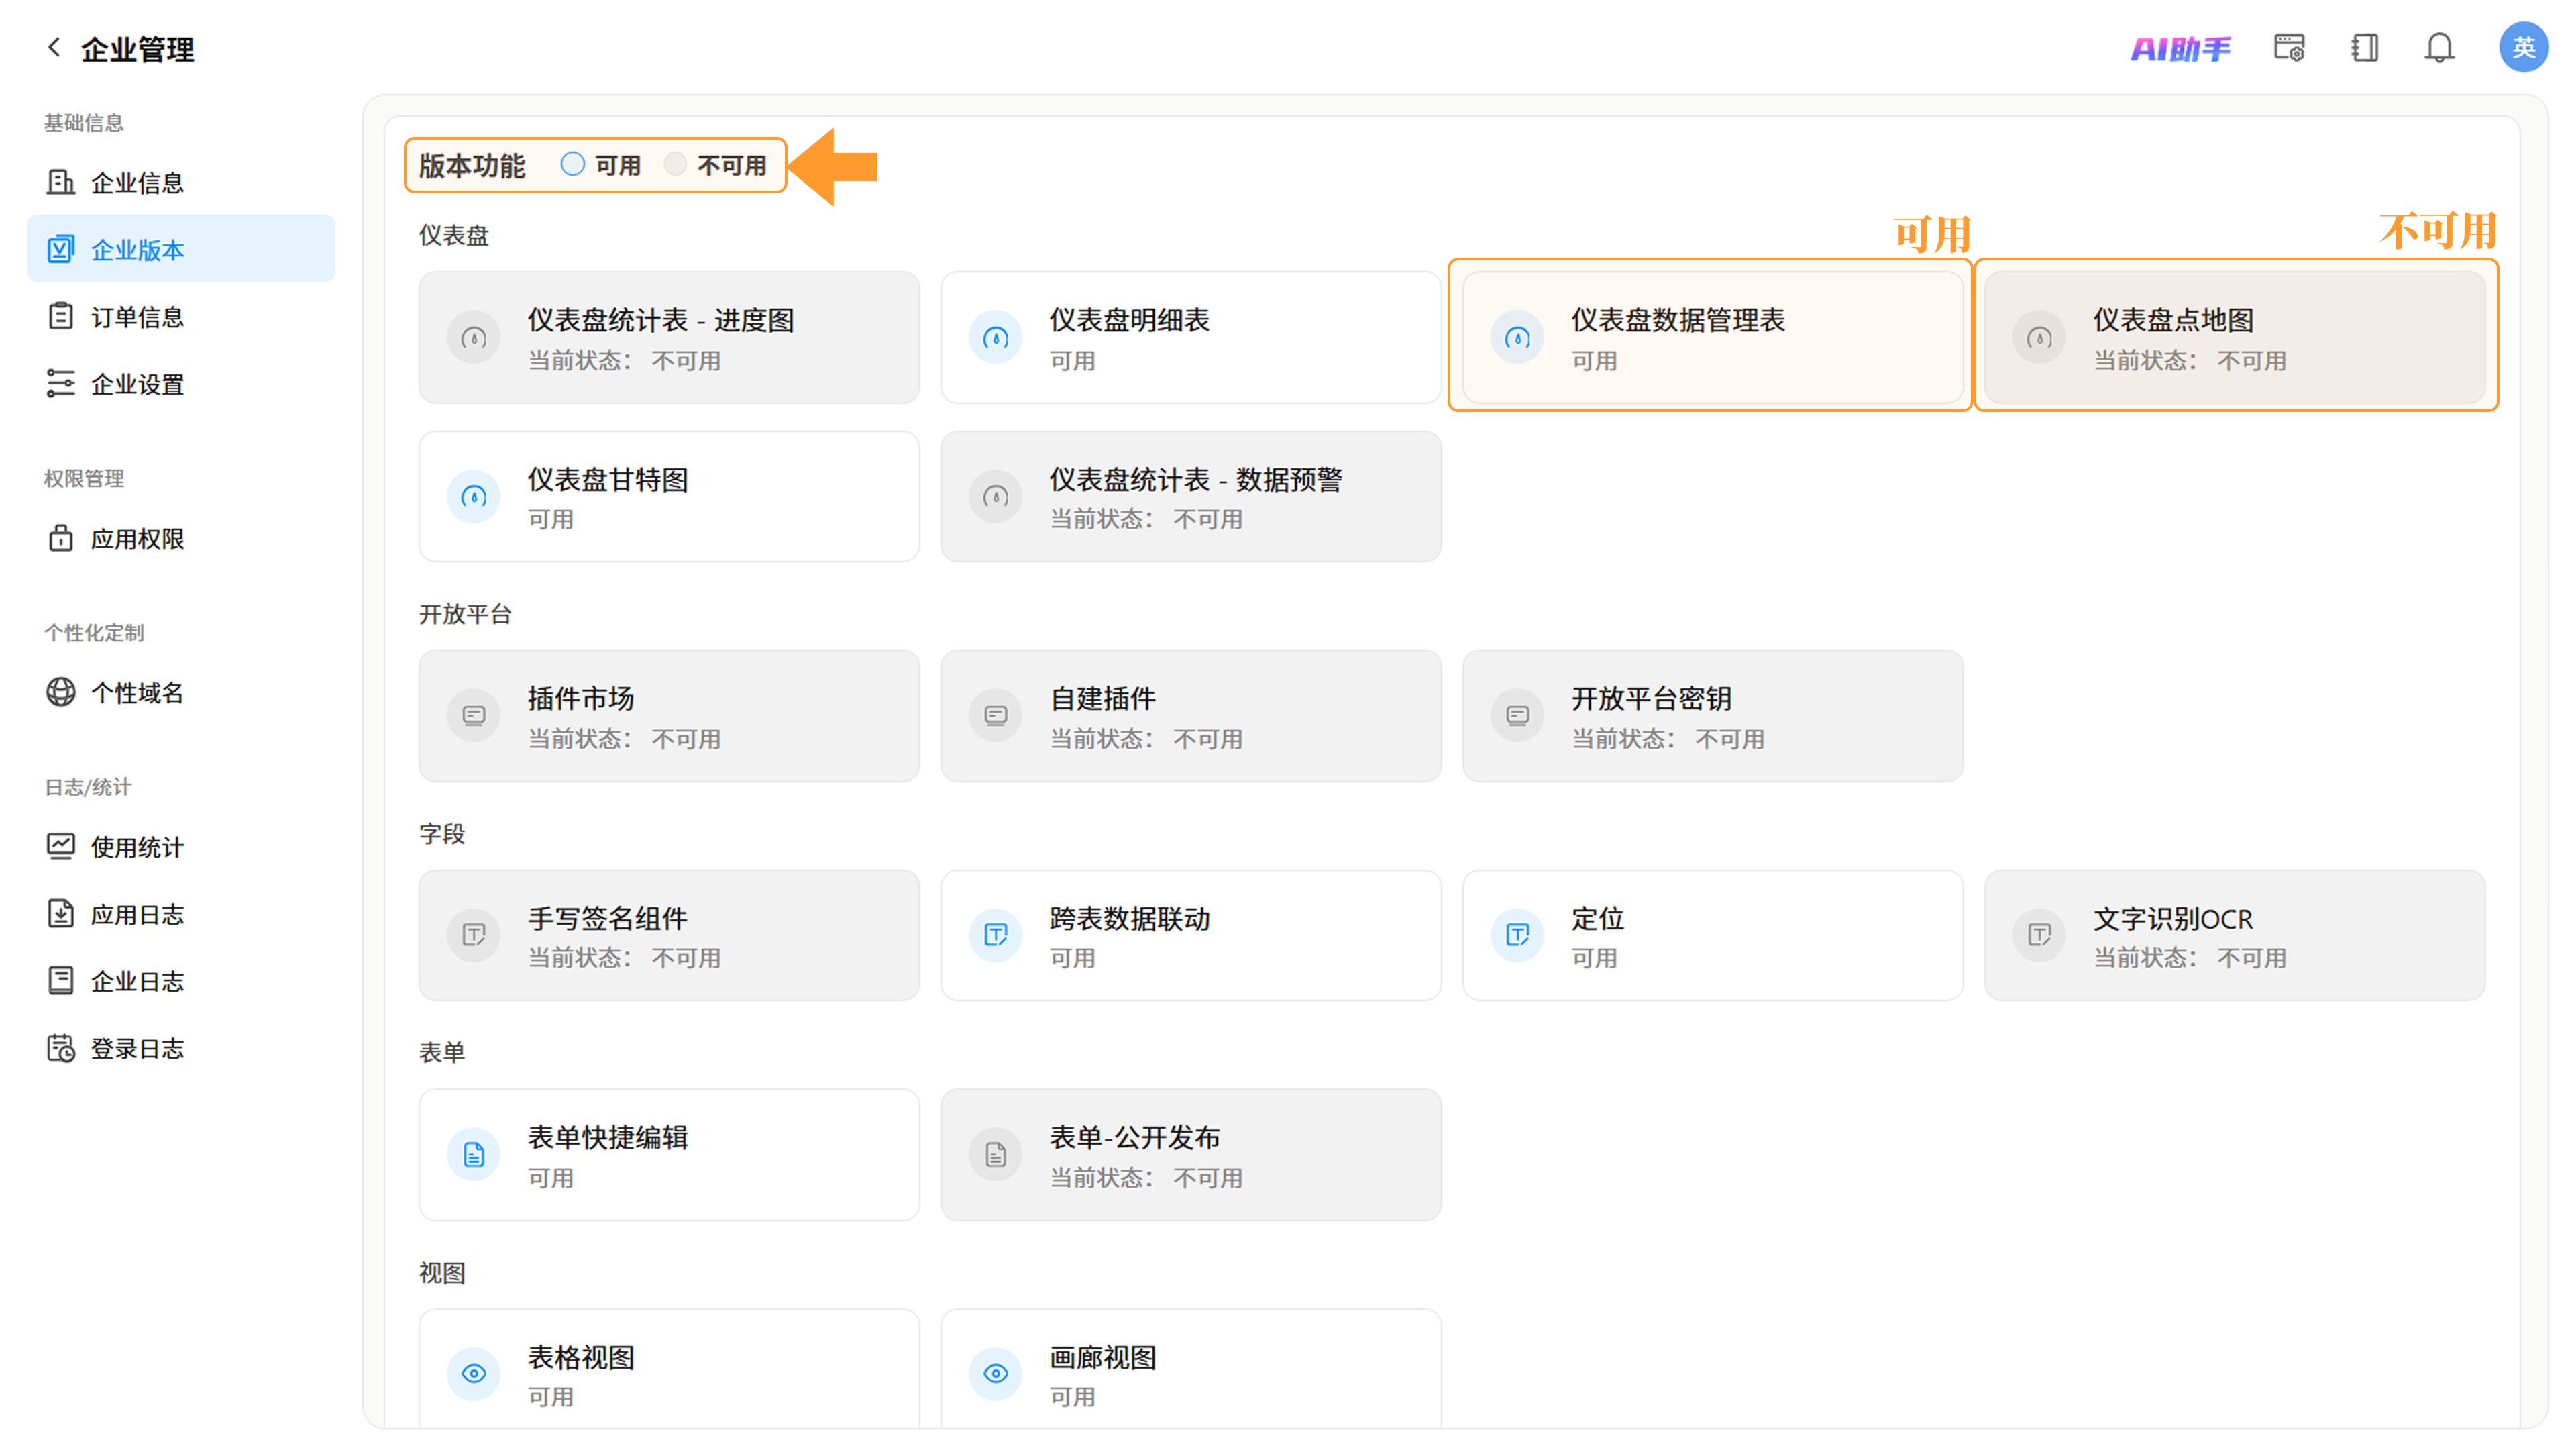Go back using the arrow beside 企业管理
The height and width of the screenshot is (1448, 2576).
54,47
